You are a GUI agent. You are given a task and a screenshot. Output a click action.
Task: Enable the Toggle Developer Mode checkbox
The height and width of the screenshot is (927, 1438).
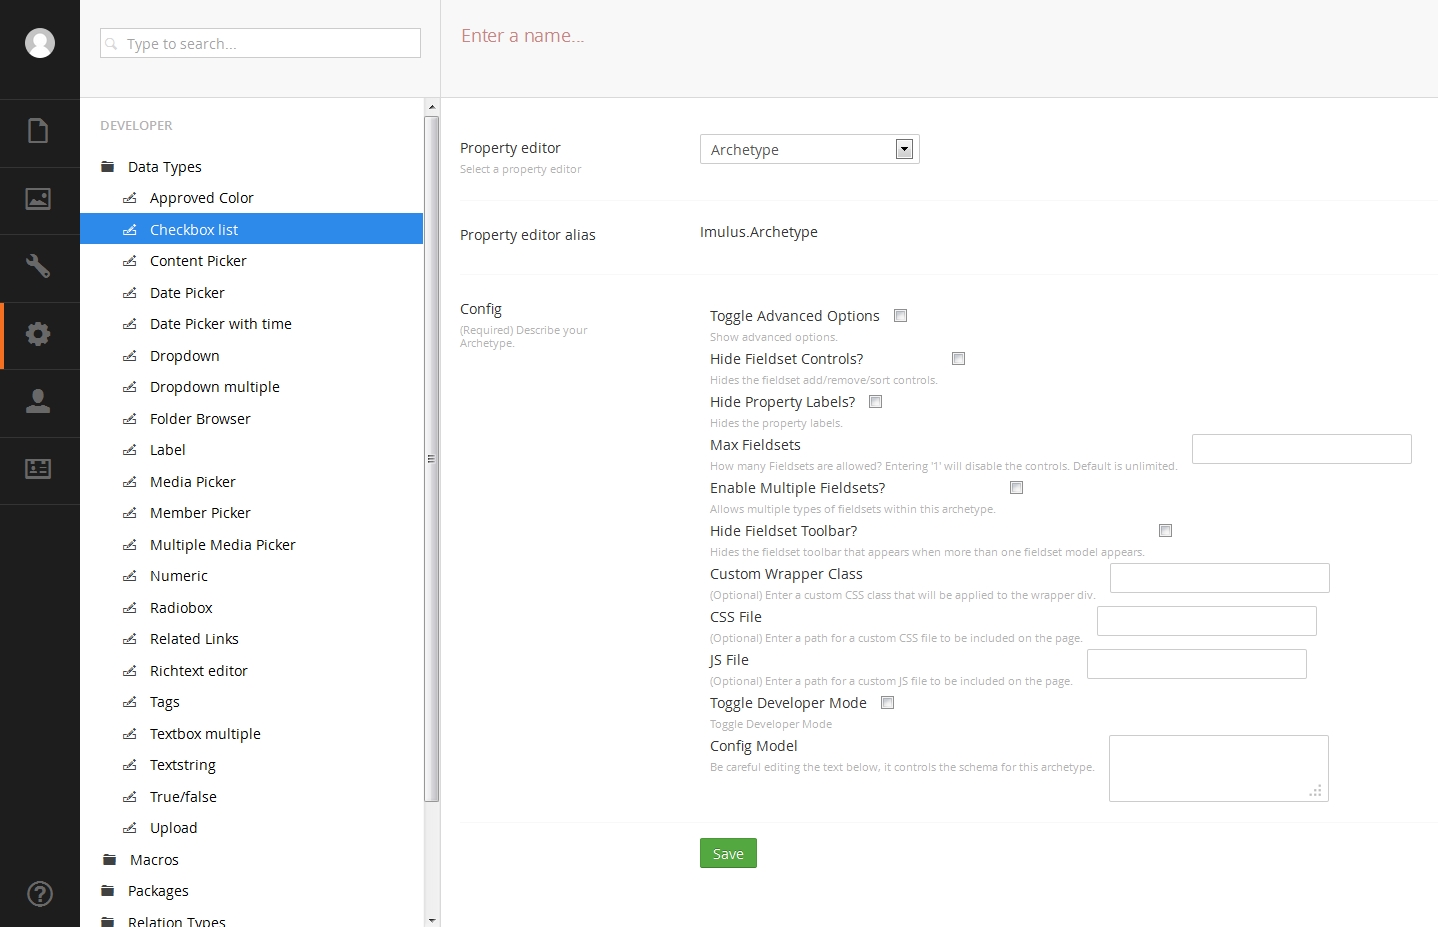pyautogui.click(x=887, y=703)
